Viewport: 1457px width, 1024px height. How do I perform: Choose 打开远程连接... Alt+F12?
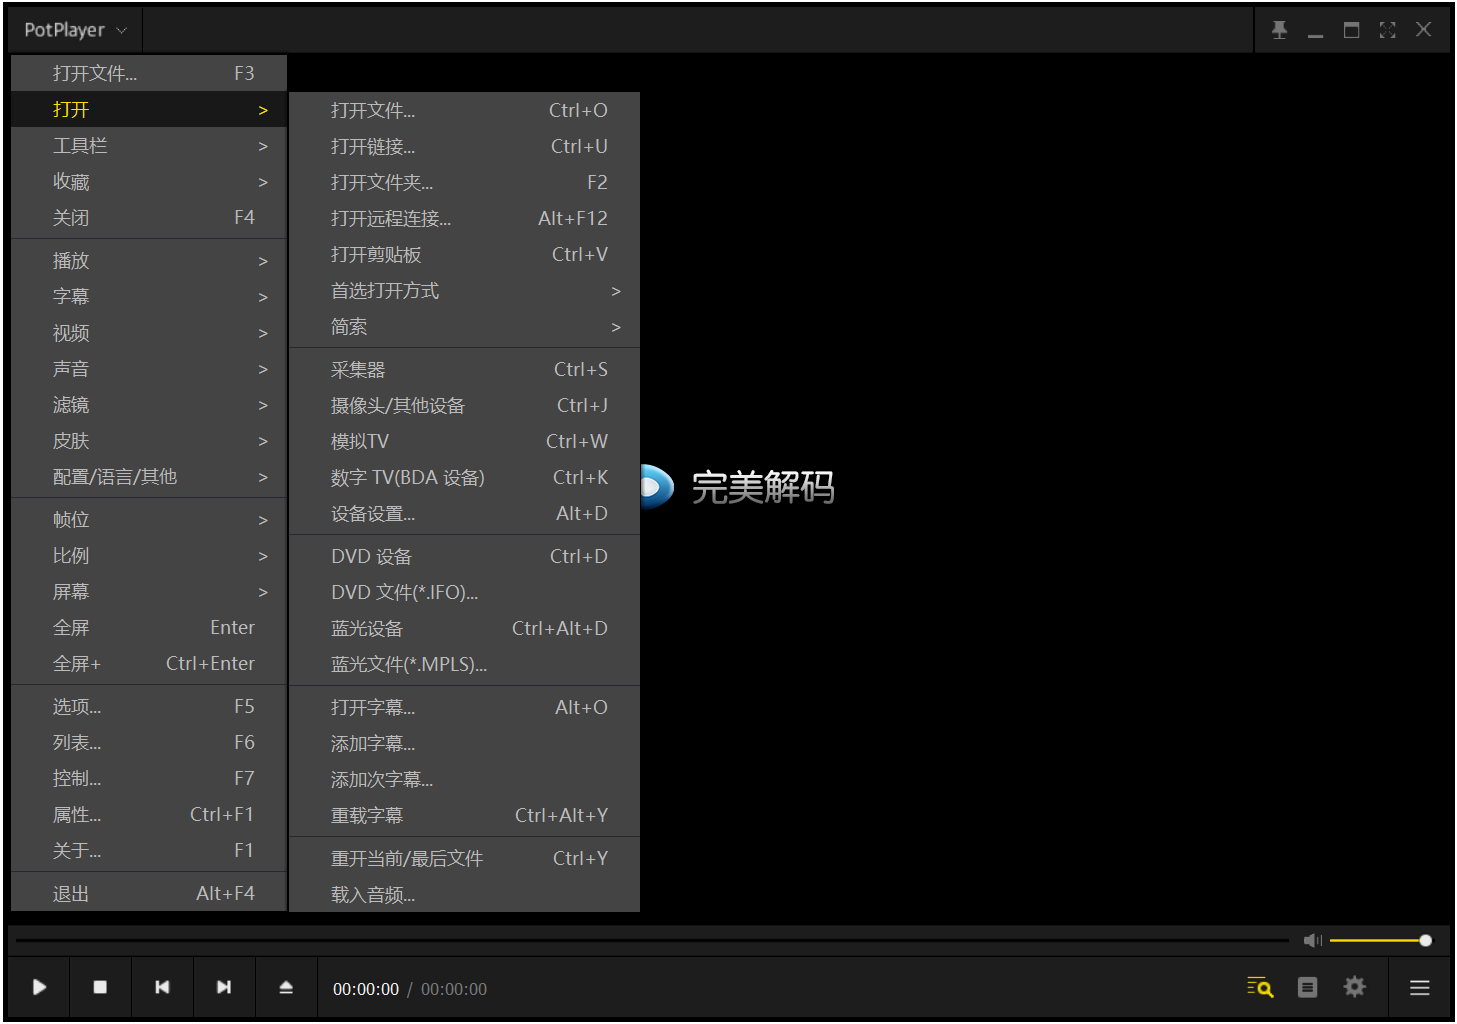464,219
